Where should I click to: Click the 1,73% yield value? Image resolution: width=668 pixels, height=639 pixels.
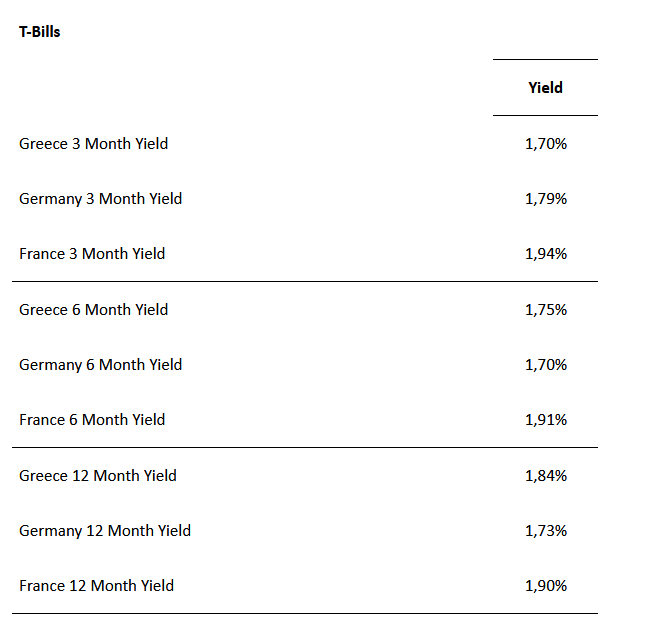(x=545, y=531)
